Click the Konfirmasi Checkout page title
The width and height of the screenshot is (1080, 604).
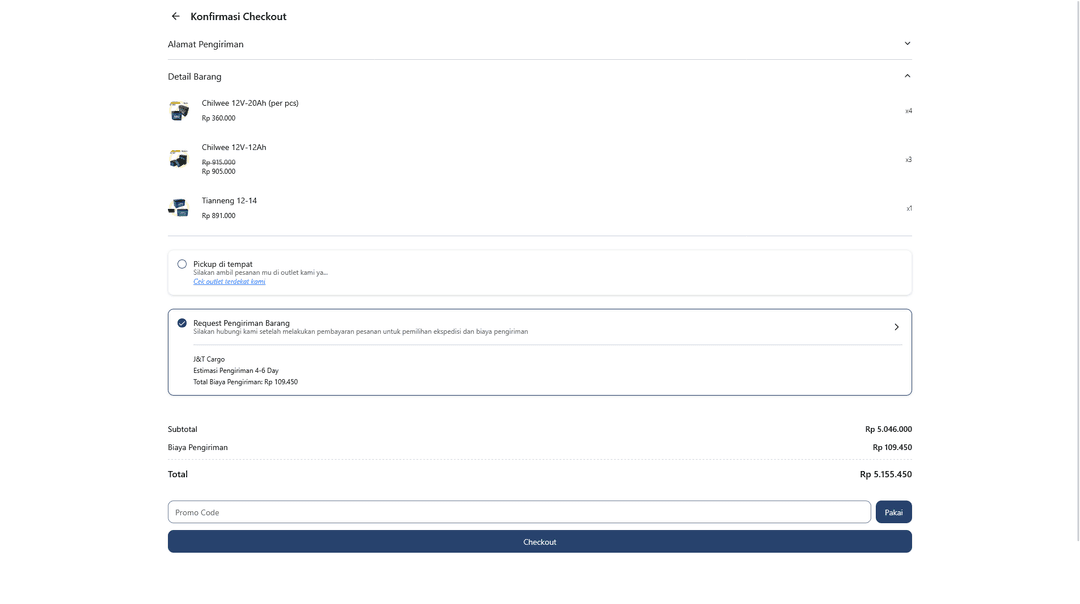pos(238,16)
